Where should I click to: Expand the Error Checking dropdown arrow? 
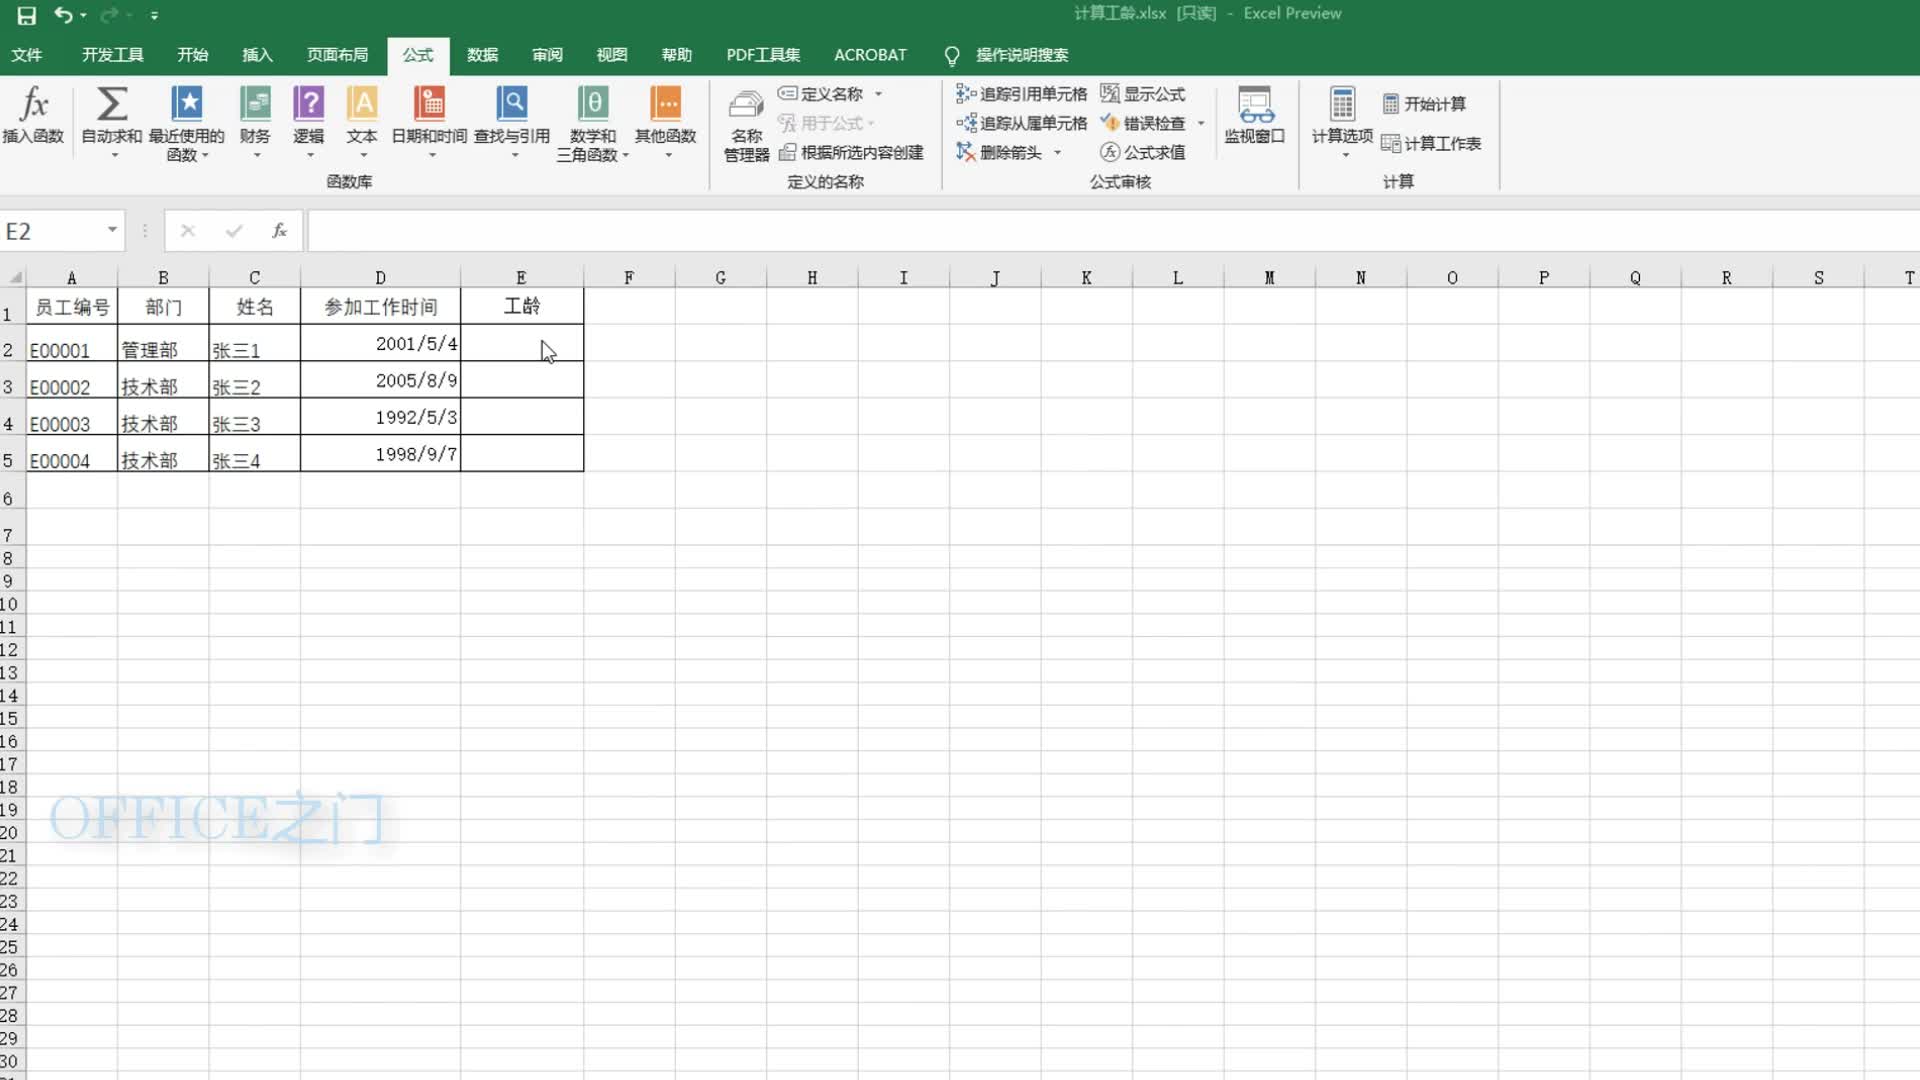pos(1201,123)
